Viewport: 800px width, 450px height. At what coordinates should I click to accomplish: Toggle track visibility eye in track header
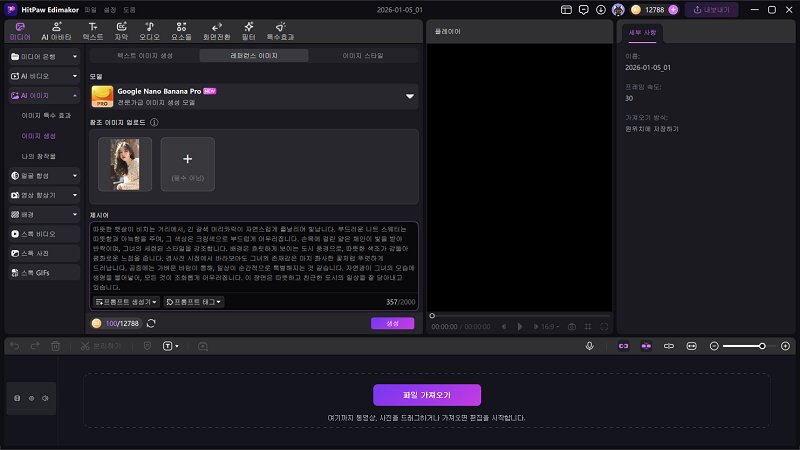pos(31,398)
